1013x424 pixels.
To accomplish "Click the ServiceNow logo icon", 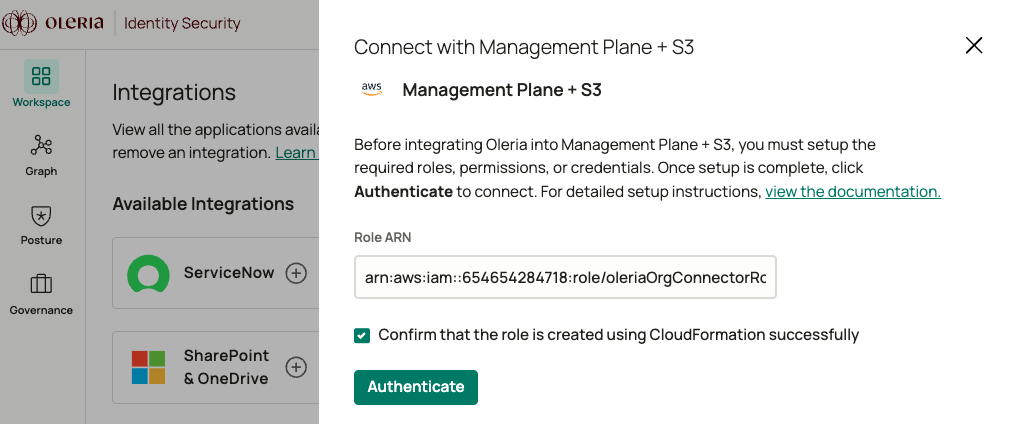I will coord(149,273).
